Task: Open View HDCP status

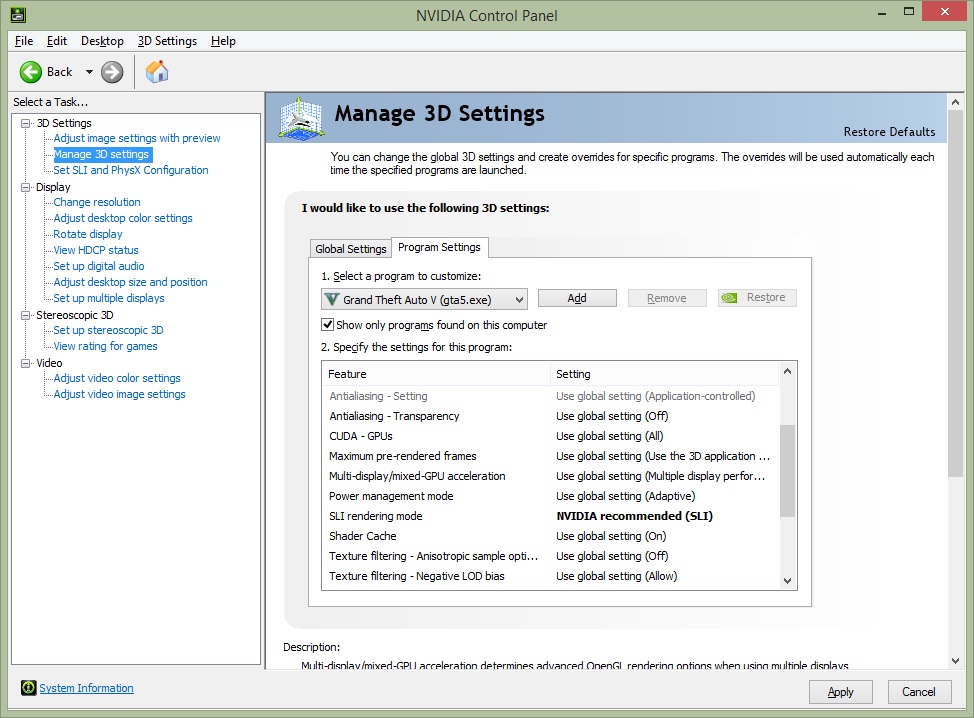Action: click(x=96, y=250)
